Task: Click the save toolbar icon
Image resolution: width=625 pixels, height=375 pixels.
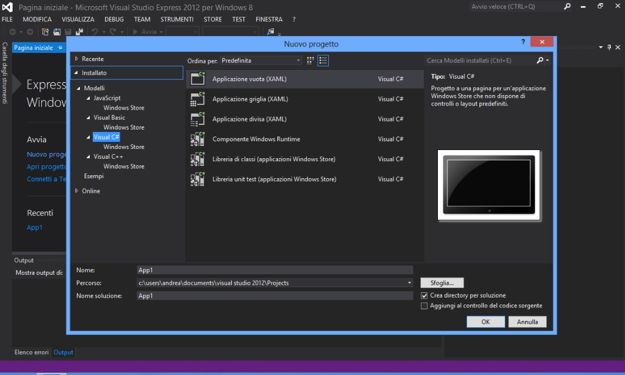Action: (68, 31)
